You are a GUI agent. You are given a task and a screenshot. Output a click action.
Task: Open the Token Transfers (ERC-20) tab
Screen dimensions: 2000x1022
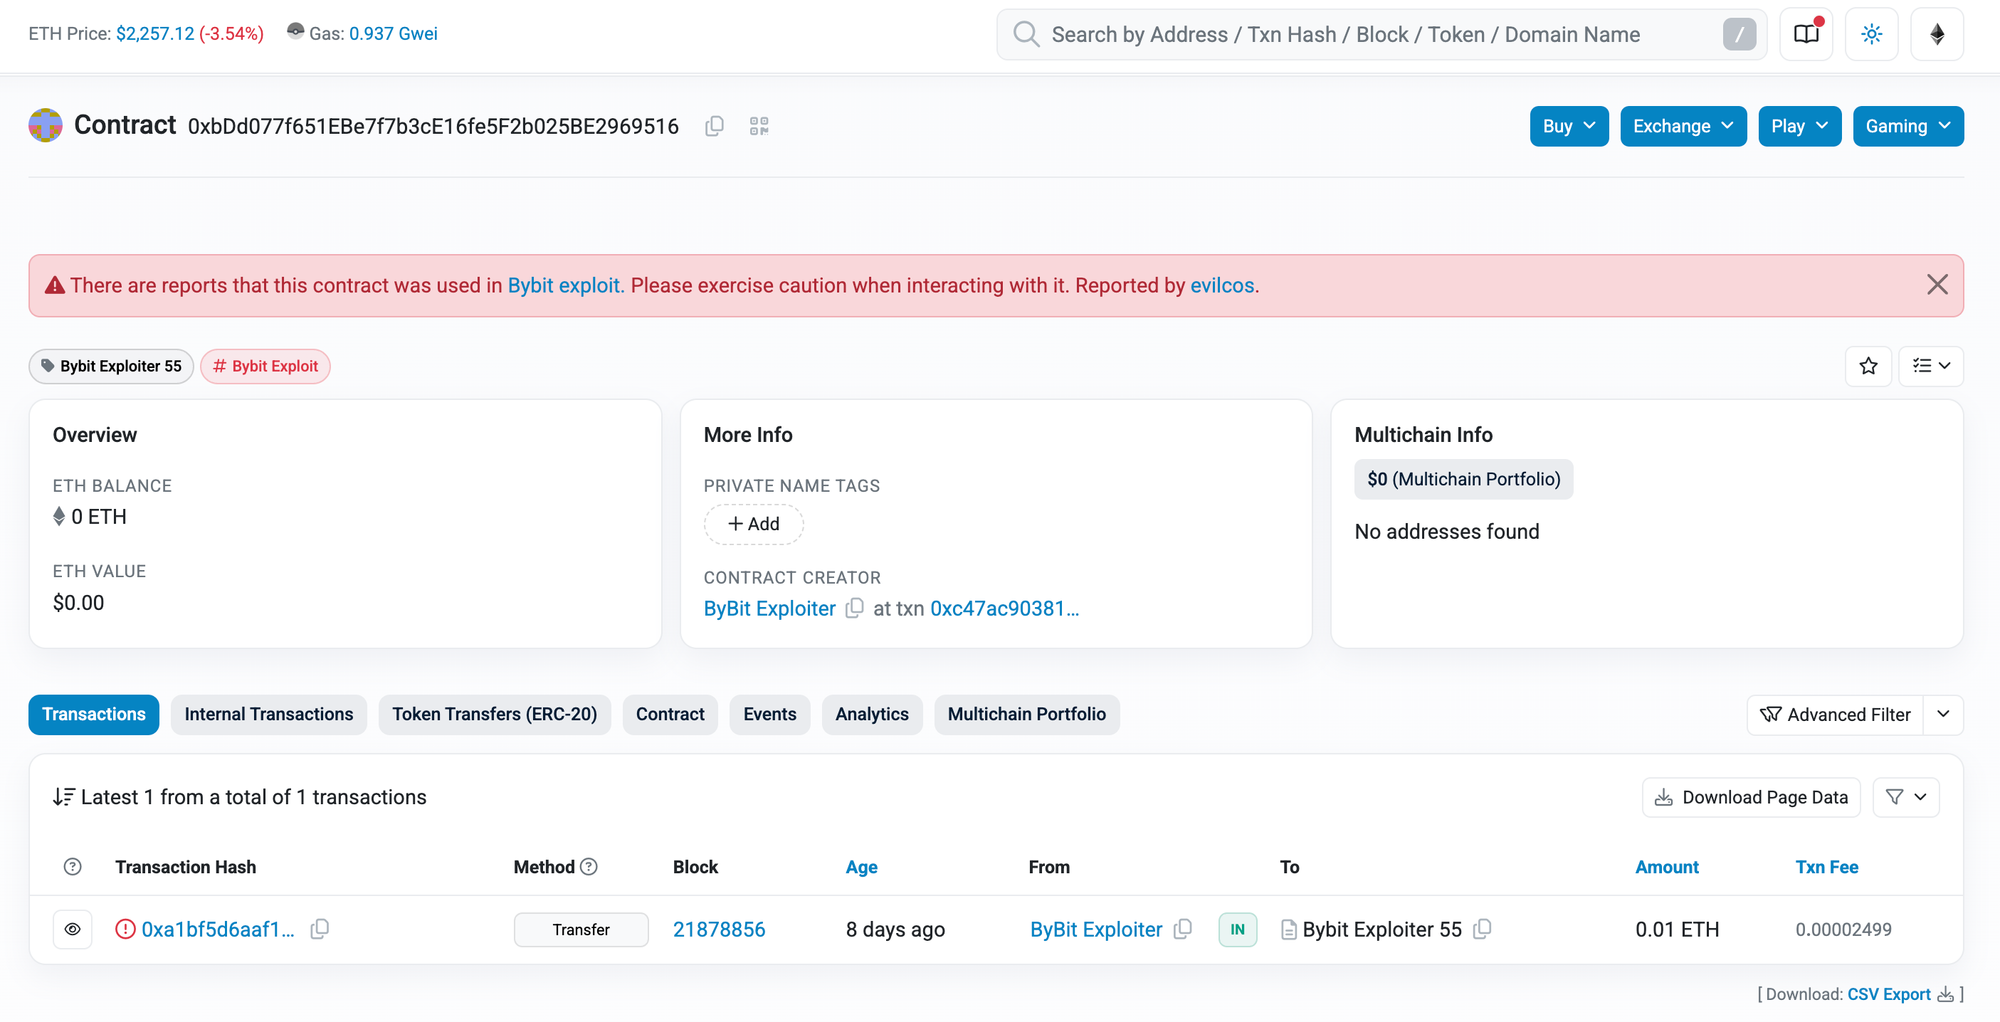pos(494,714)
